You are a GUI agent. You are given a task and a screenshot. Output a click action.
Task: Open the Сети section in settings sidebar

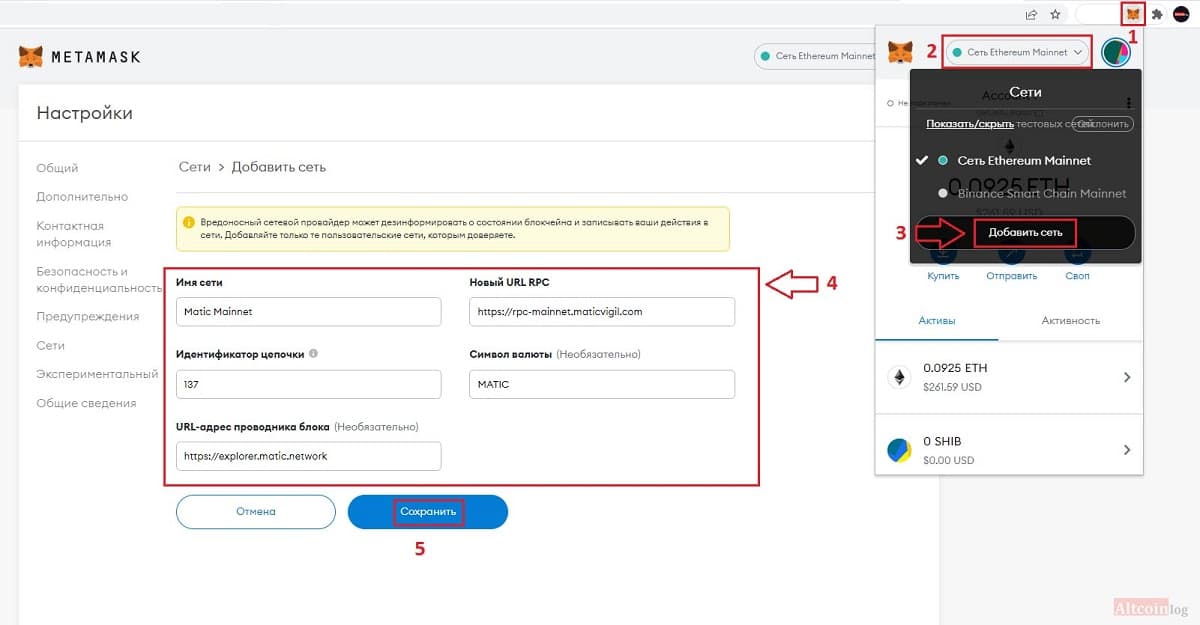click(51, 345)
